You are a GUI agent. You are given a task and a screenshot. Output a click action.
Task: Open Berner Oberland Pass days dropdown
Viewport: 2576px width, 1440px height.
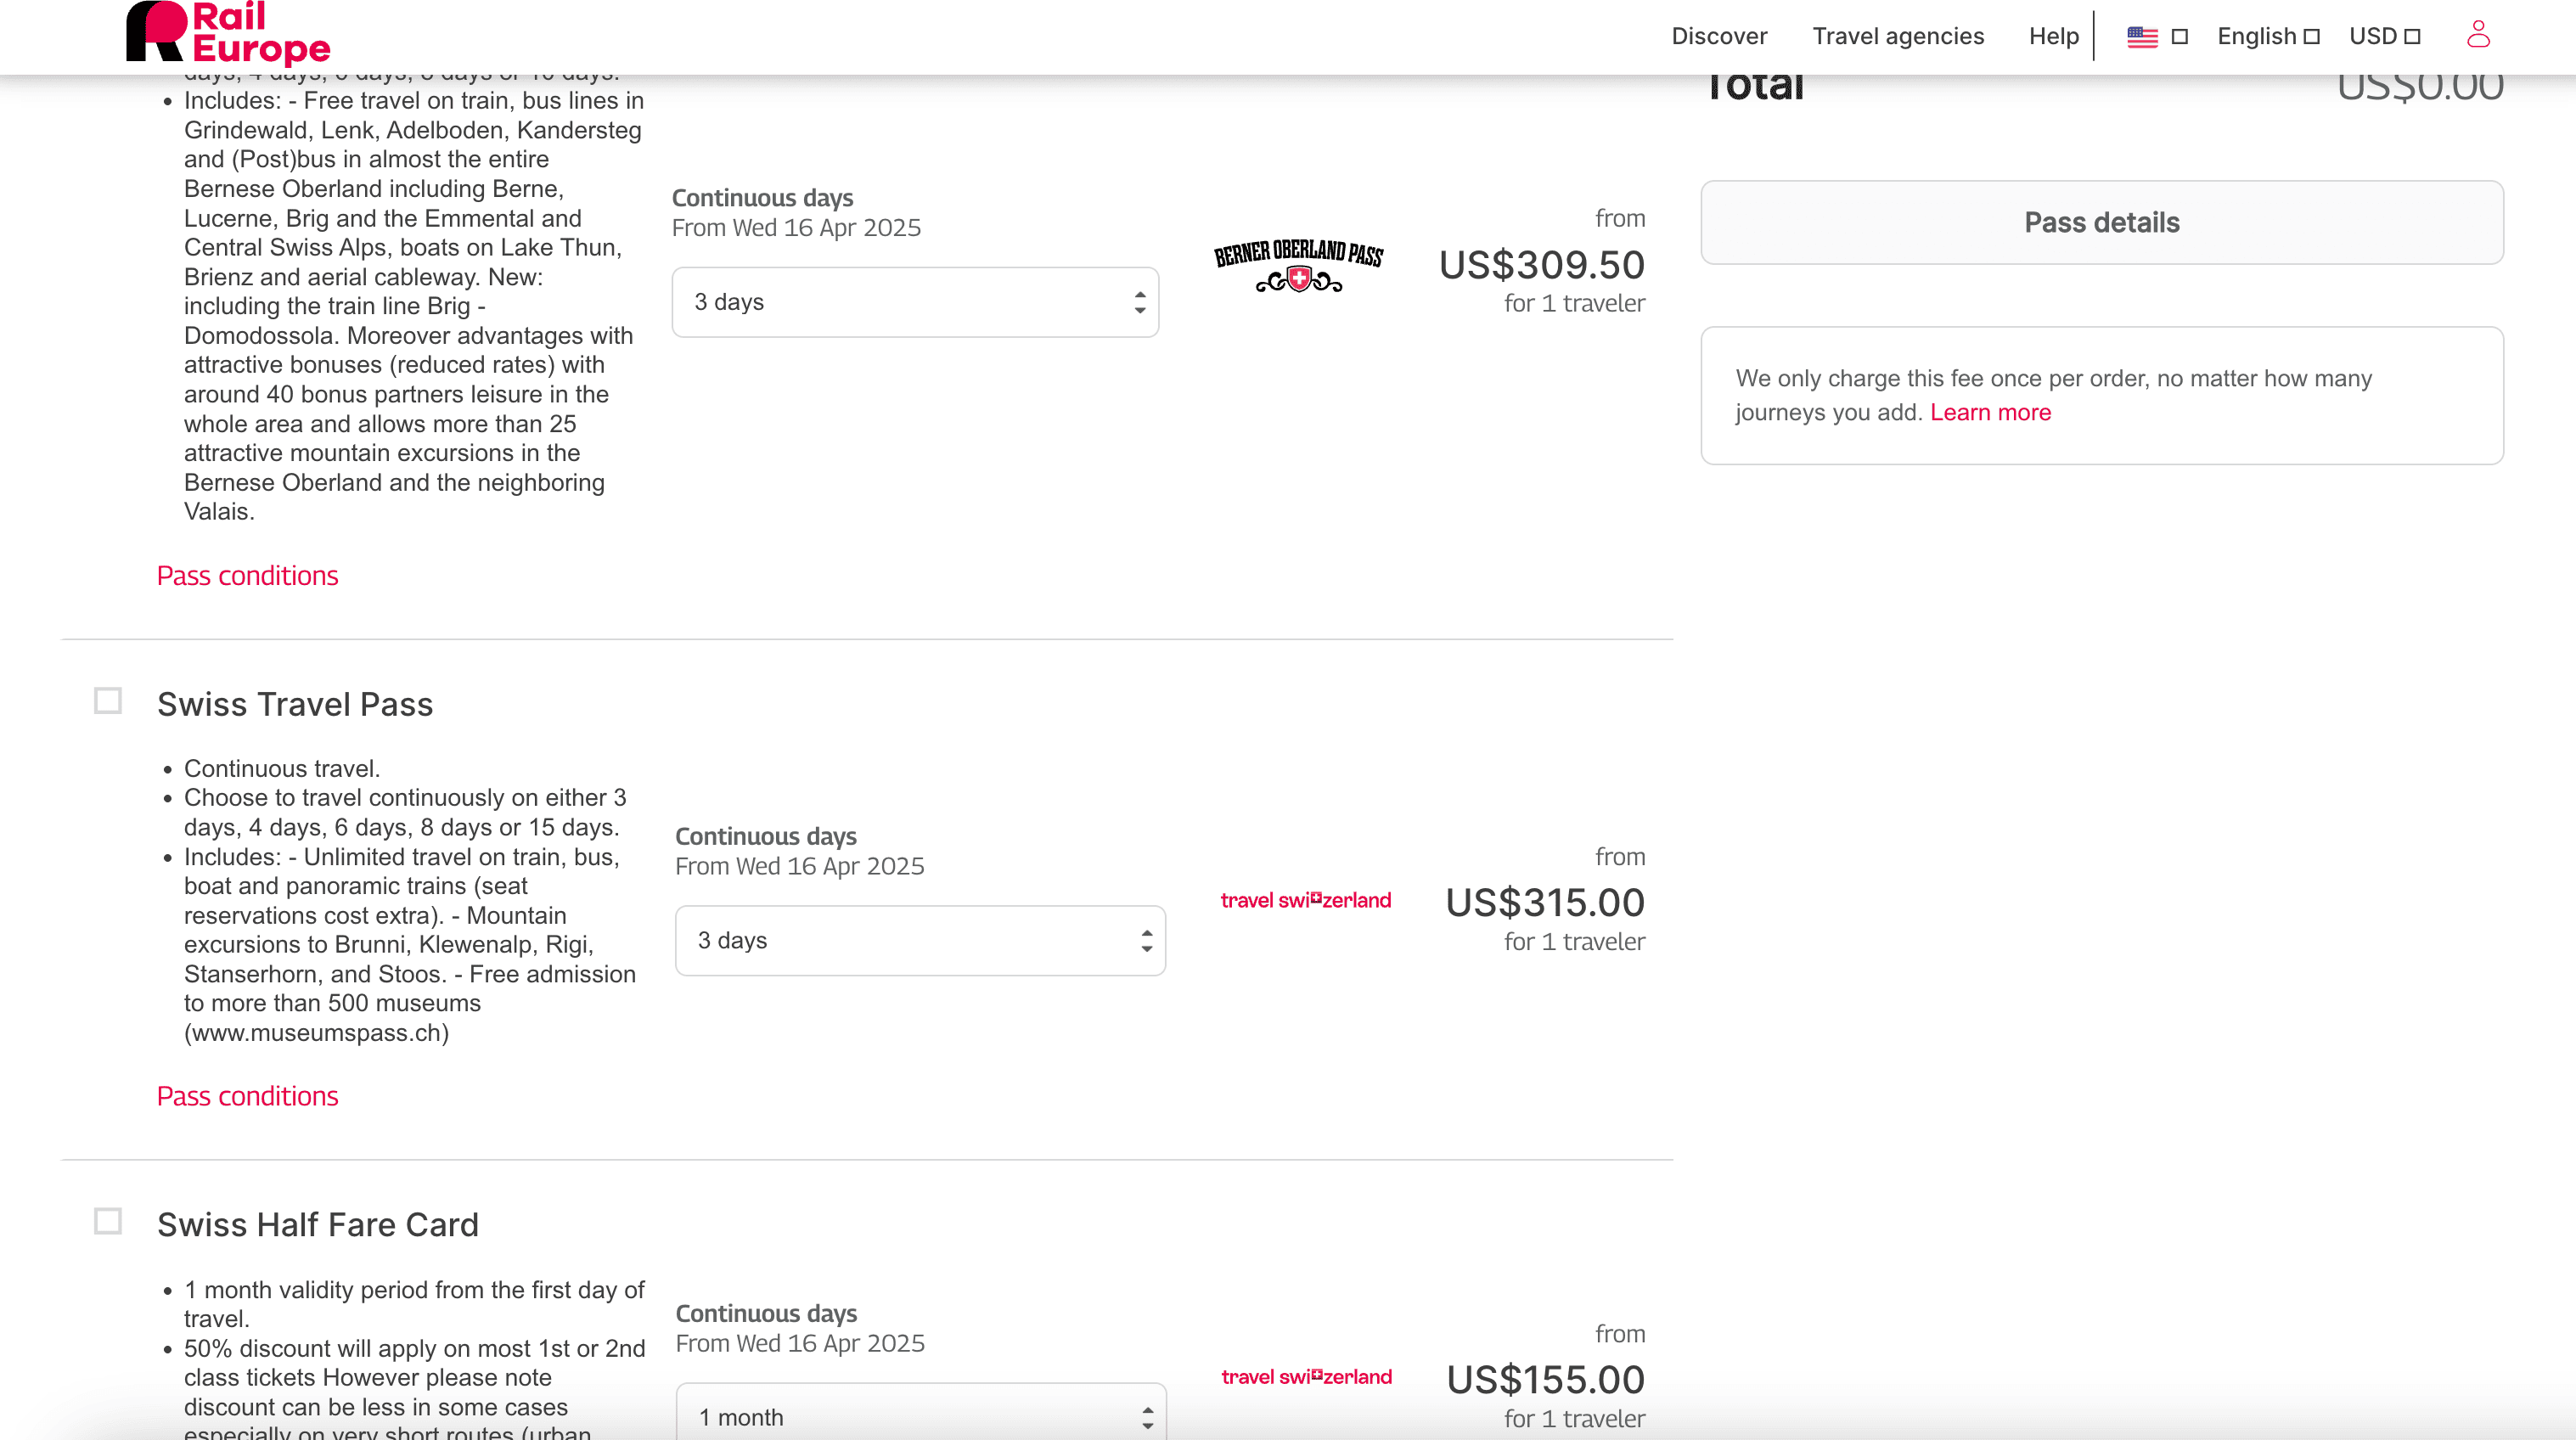915,302
